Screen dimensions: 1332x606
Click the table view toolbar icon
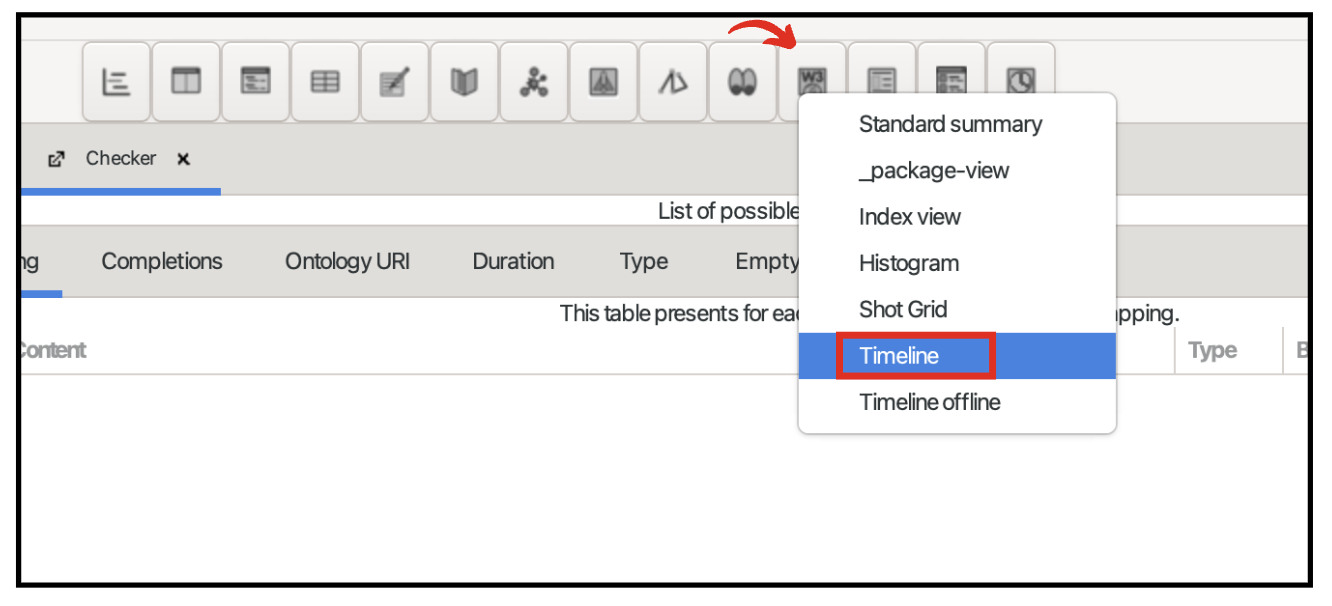(325, 81)
